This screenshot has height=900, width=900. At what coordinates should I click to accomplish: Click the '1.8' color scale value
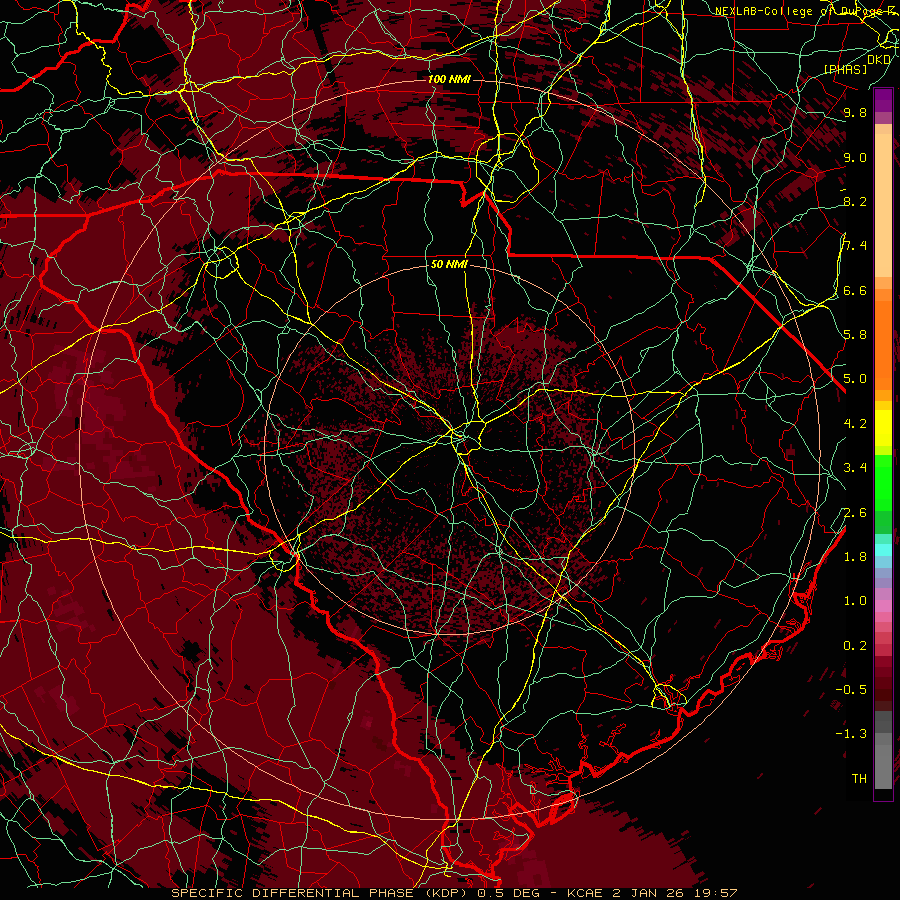coord(855,557)
